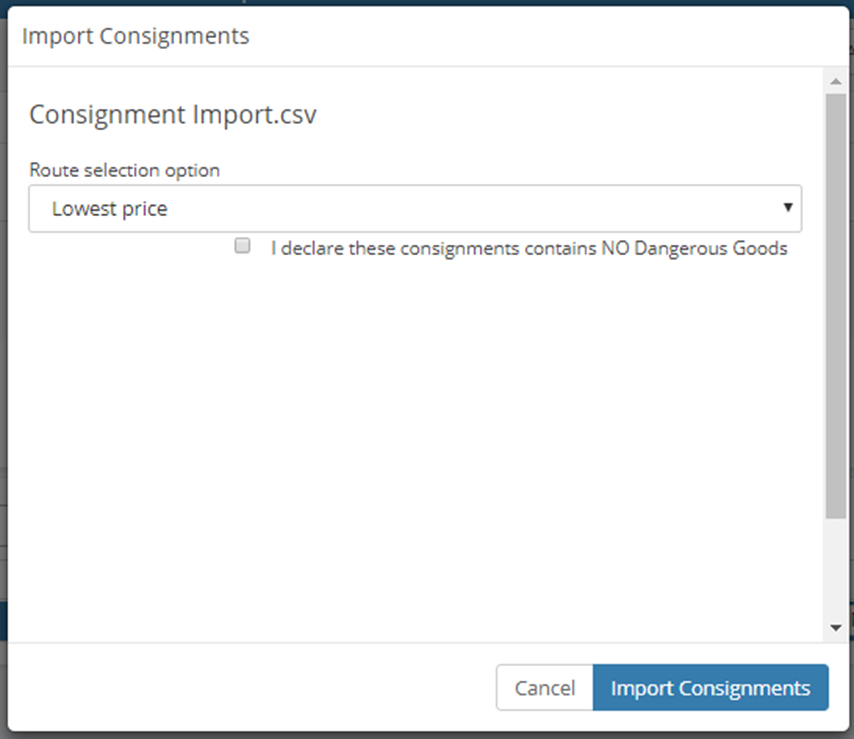Click the dimmed backdrop below the dialog

click(x=427, y=735)
